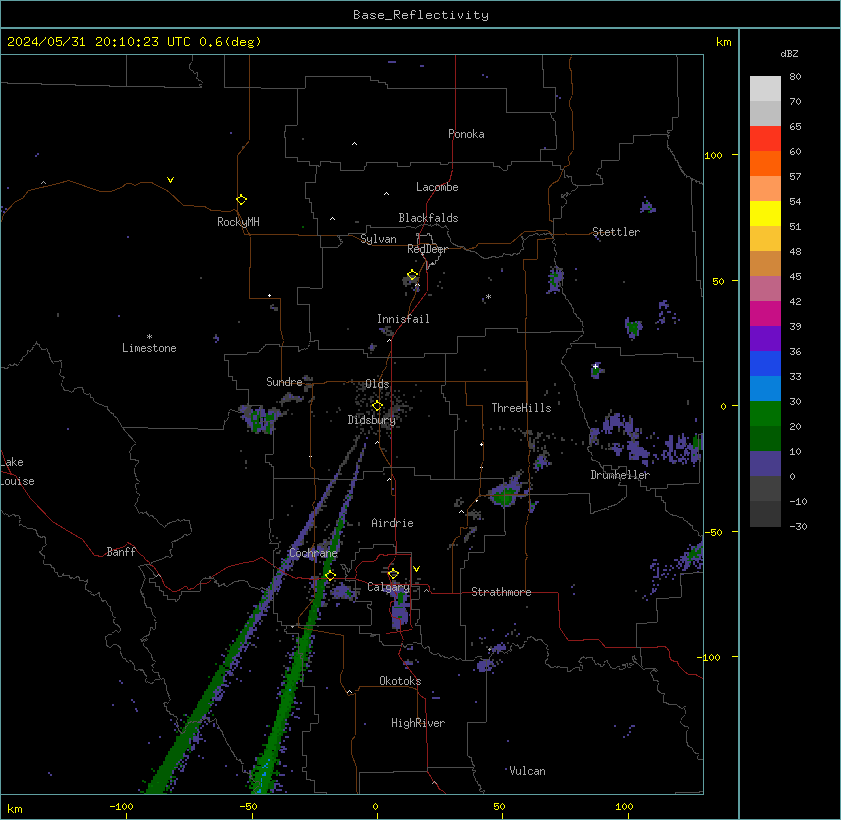The image size is (841, 820).
Task: Click the Limestone label
Action: click(x=149, y=348)
